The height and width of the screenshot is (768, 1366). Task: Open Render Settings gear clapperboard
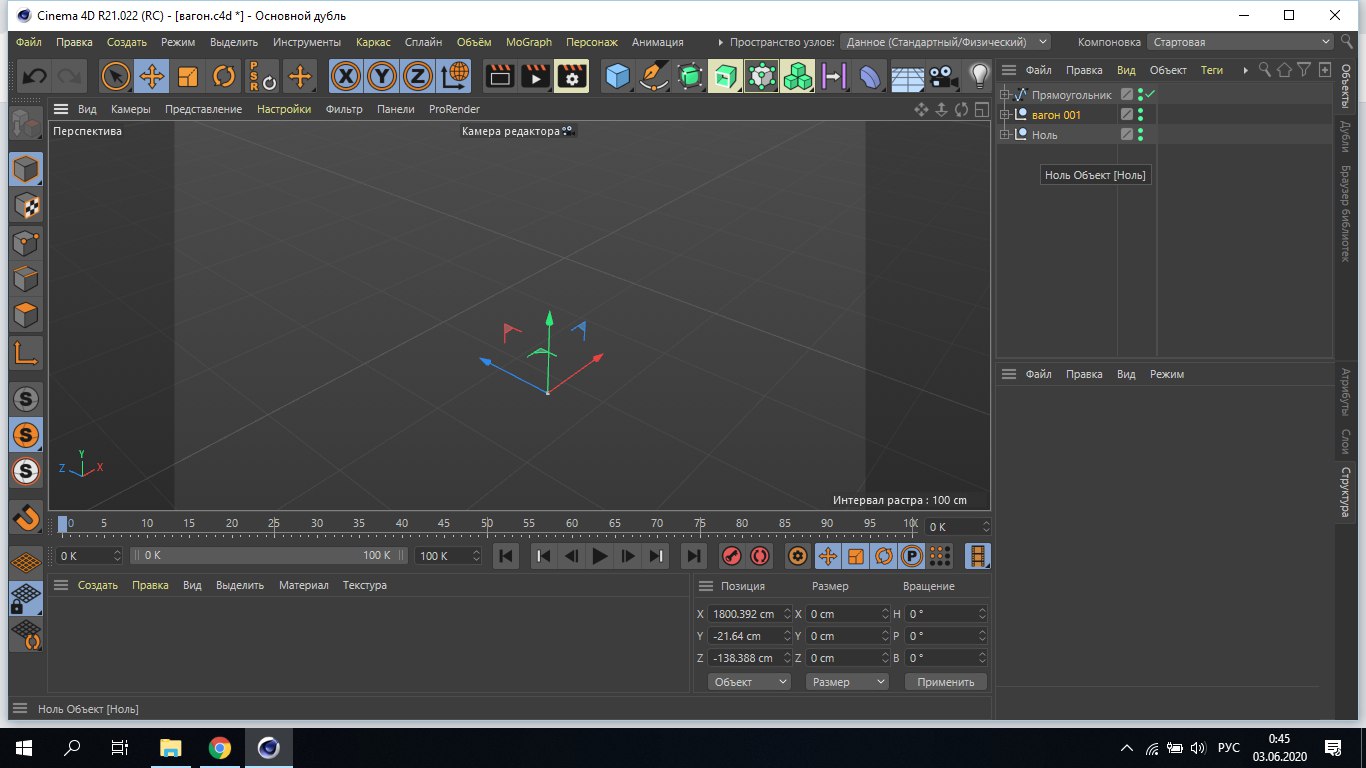(572, 76)
